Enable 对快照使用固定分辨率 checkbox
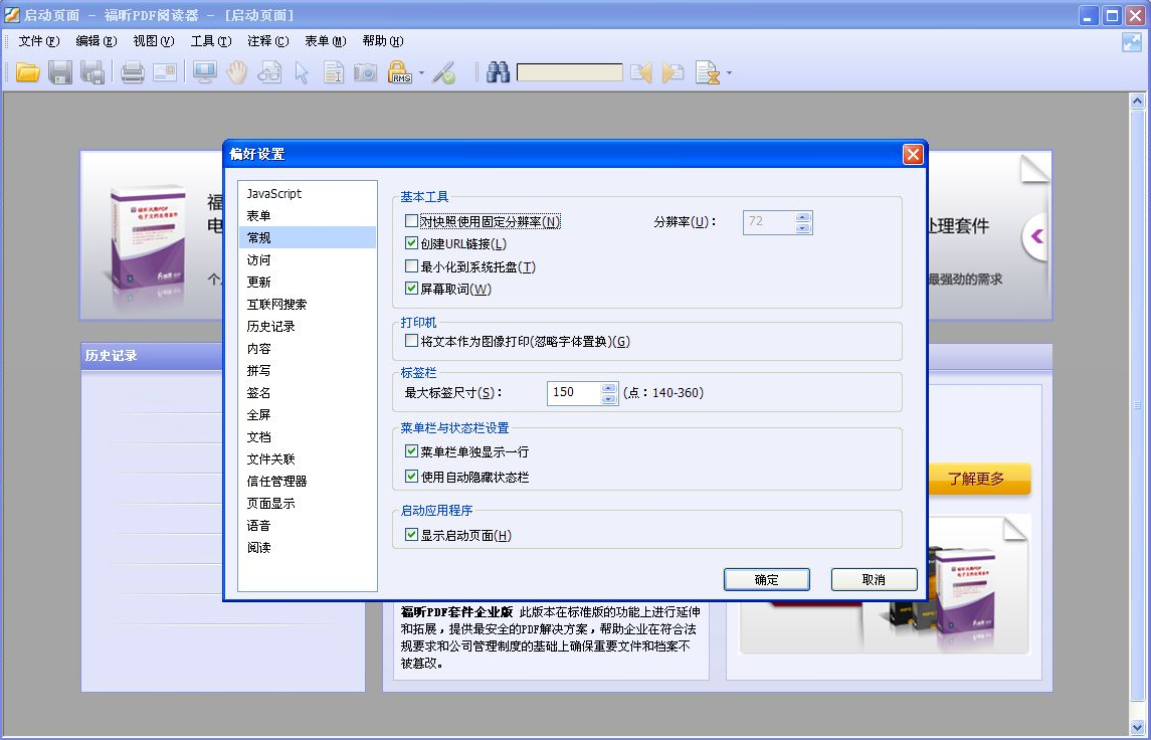This screenshot has height=740, width=1151. point(412,221)
